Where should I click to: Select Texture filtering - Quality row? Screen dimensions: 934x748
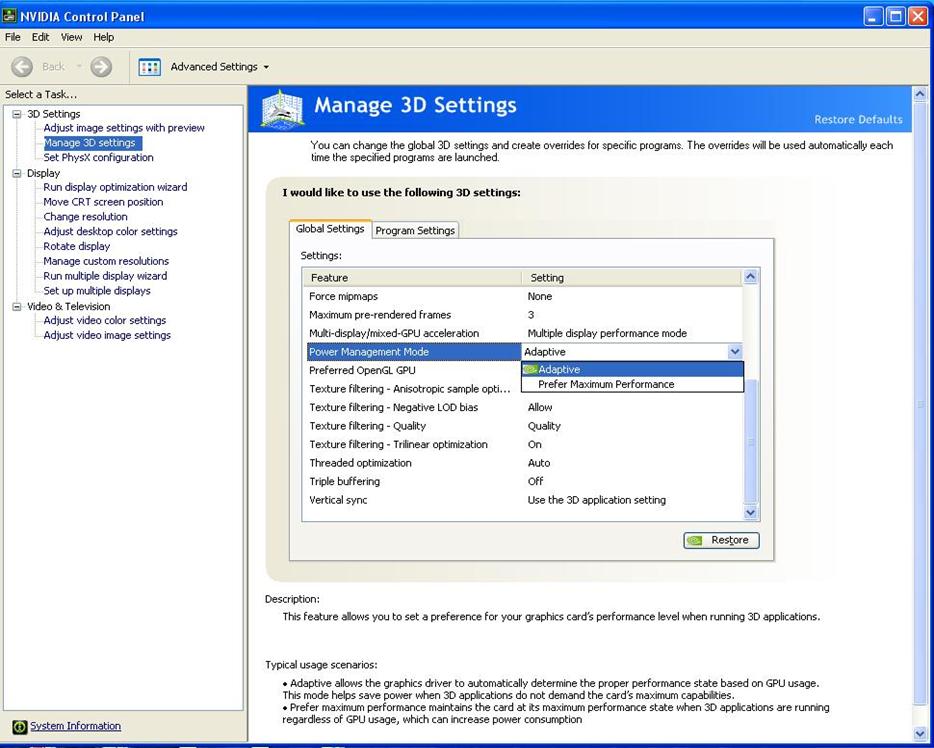point(524,426)
